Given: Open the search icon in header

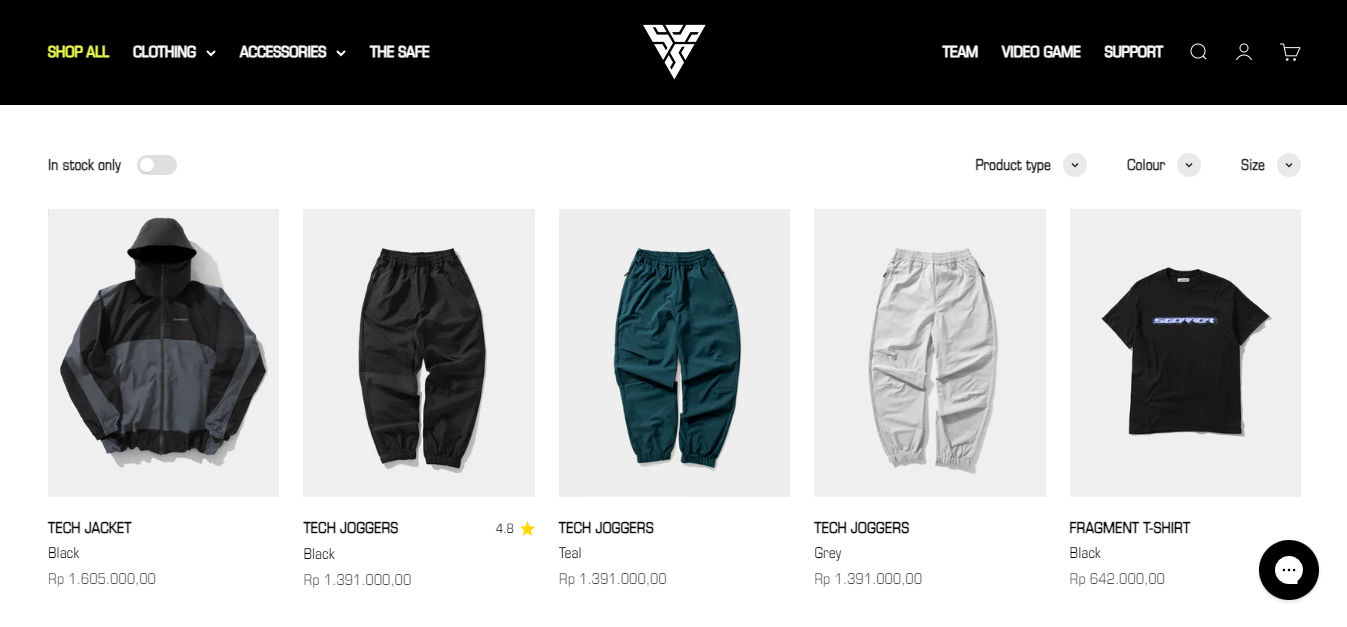Looking at the screenshot, I should click(1198, 52).
